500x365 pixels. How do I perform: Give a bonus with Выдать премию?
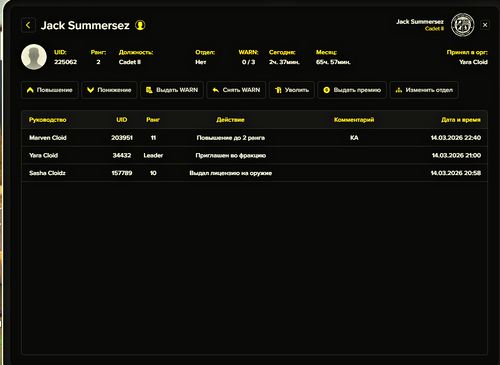352,90
